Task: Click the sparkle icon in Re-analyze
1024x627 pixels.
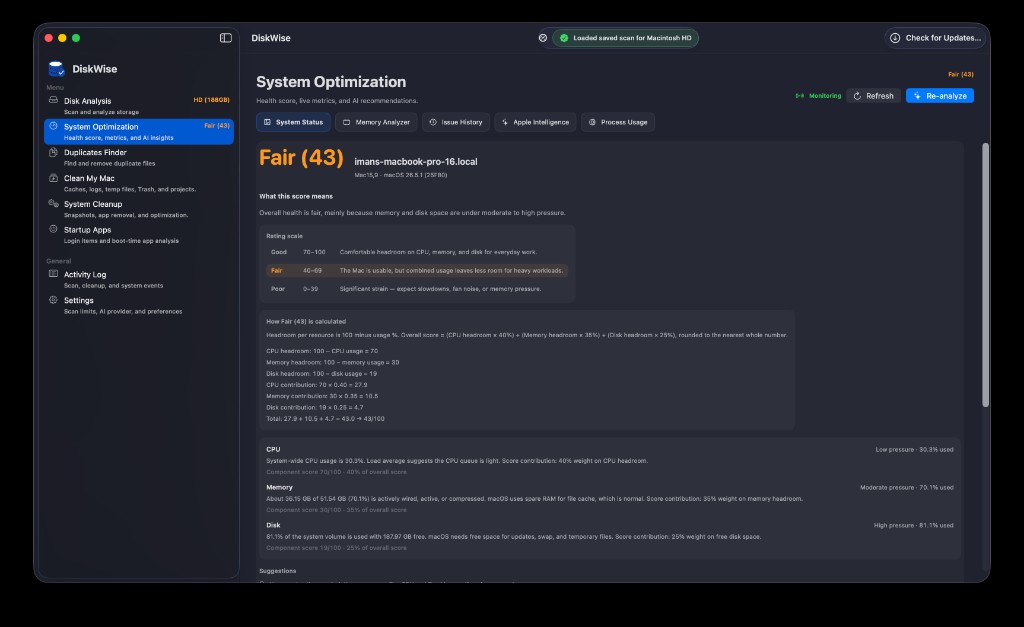Action: (x=917, y=95)
